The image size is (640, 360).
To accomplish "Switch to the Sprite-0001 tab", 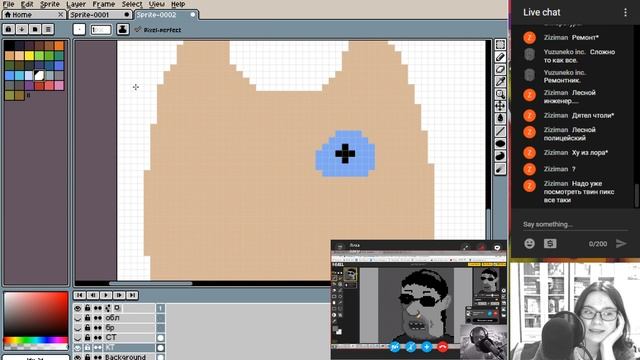I will (99, 15).
